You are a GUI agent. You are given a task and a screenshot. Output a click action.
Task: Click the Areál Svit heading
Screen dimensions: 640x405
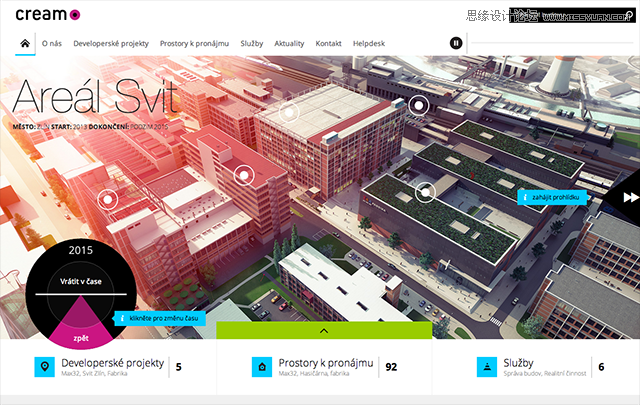tap(96, 96)
